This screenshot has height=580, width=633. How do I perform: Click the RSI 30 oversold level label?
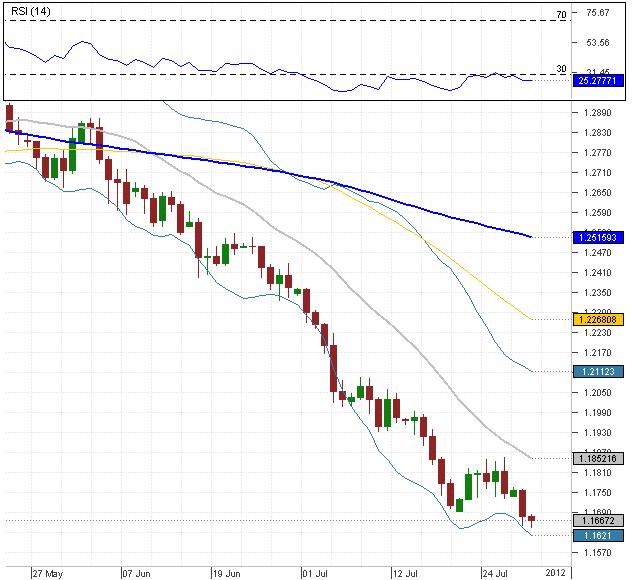[x=561, y=69]
